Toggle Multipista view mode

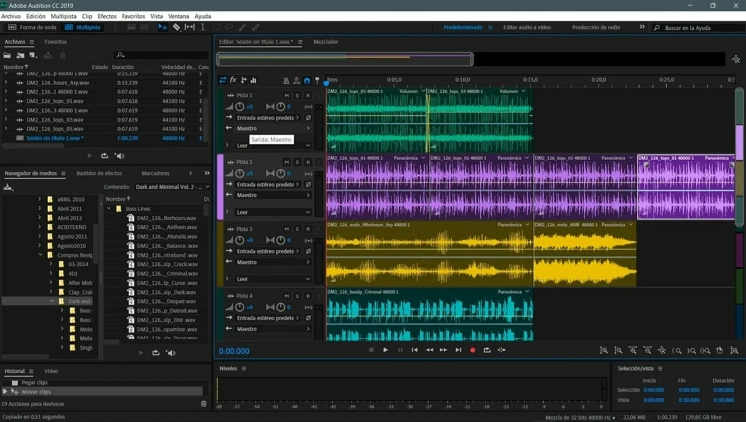[83, 28]
